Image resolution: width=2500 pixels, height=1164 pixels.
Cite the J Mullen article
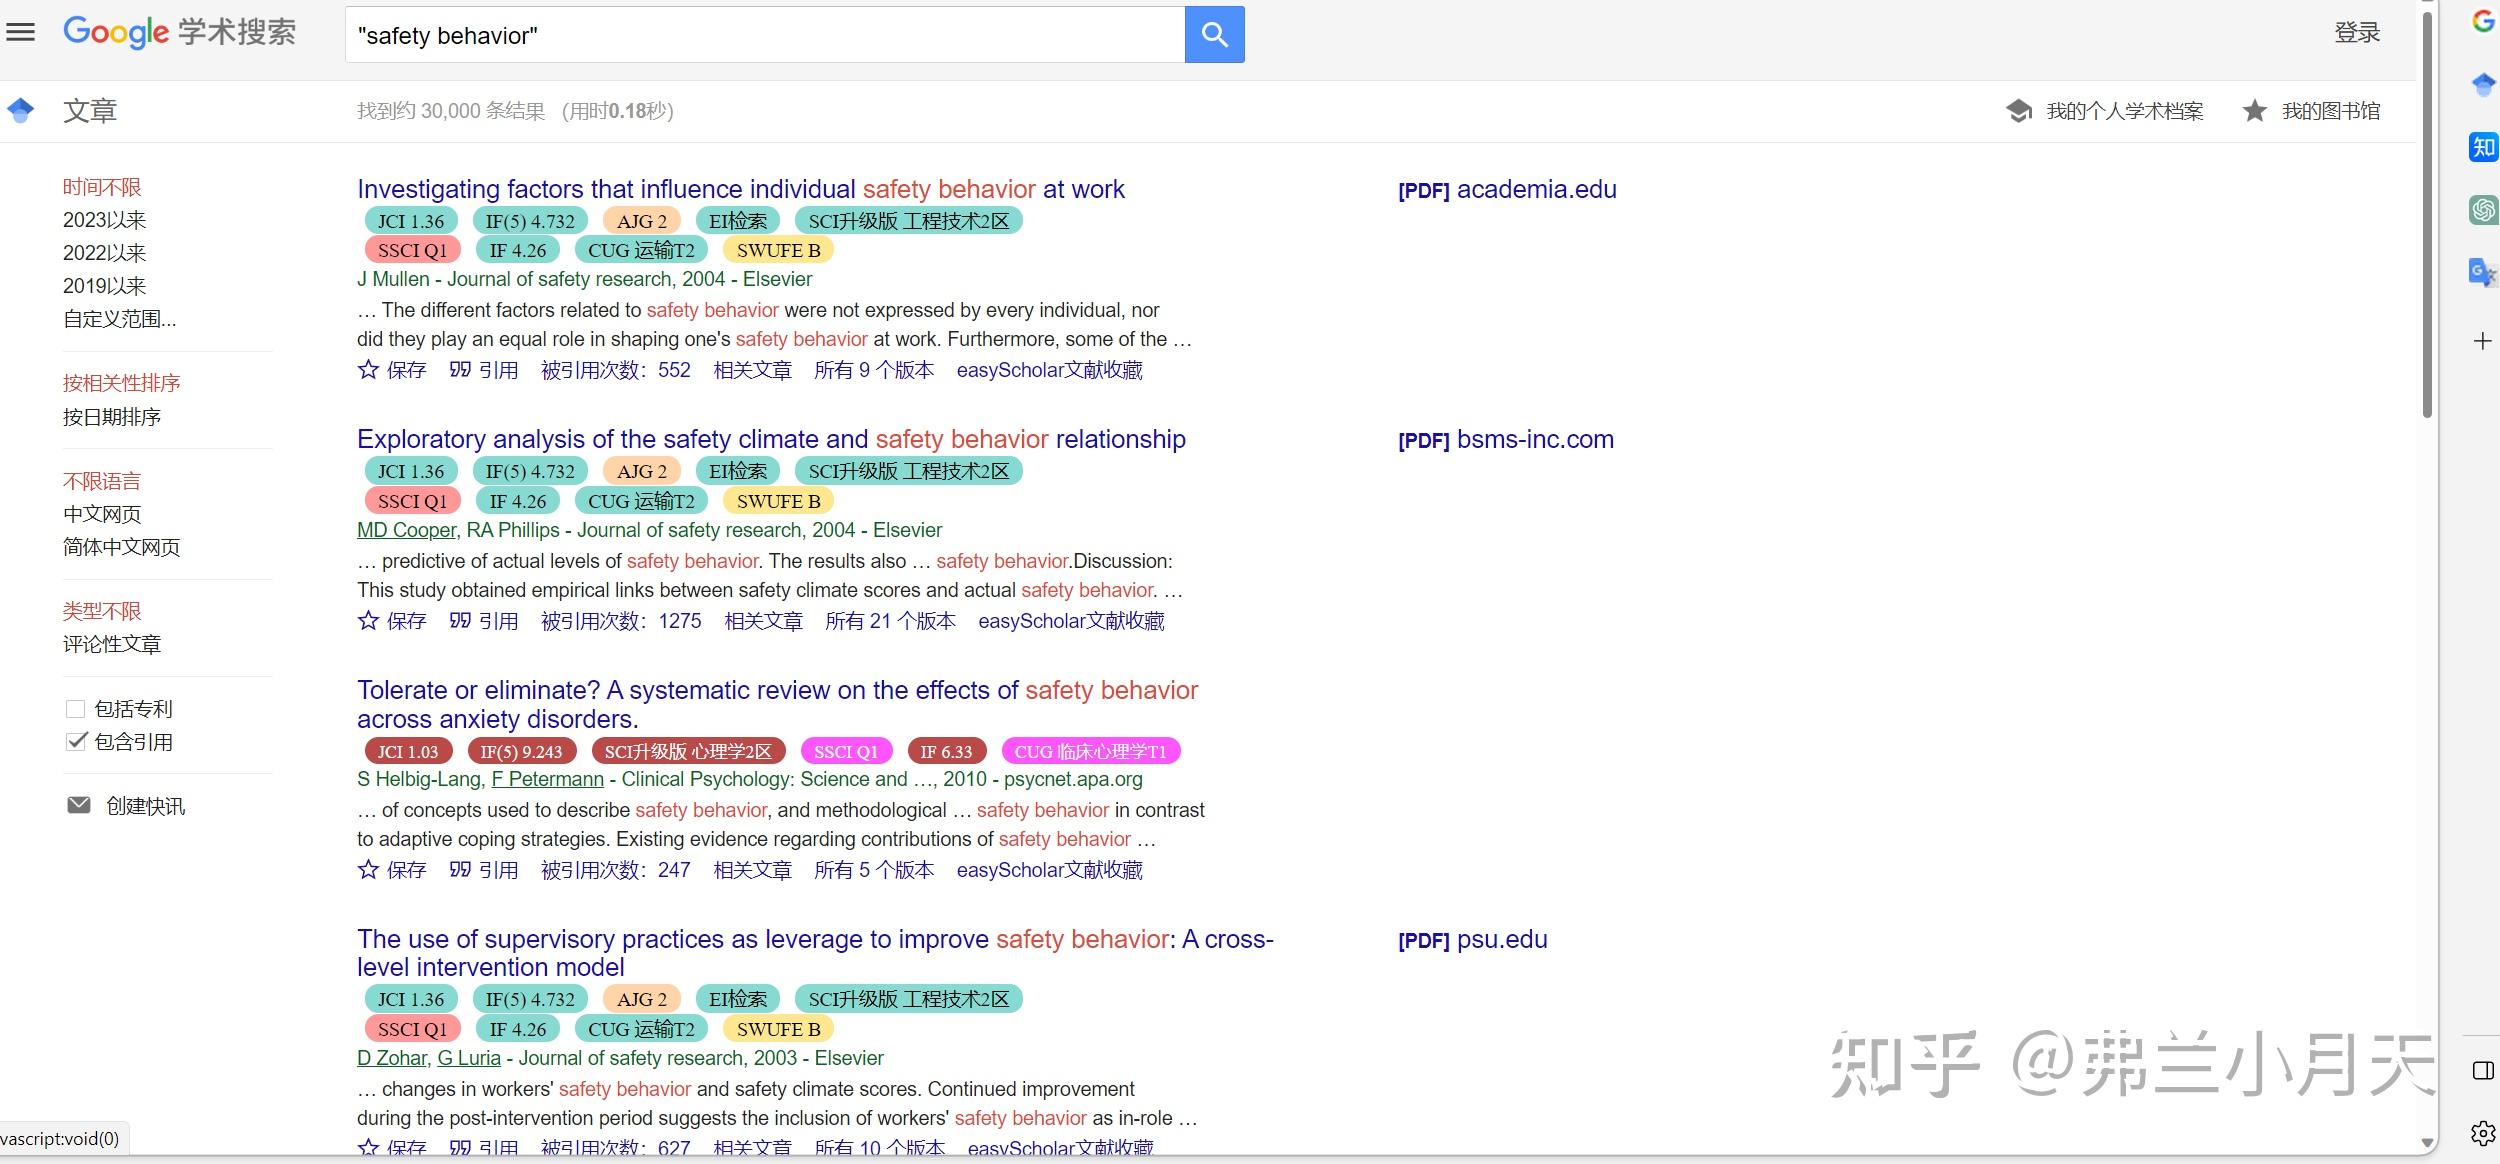coord(484,370)
